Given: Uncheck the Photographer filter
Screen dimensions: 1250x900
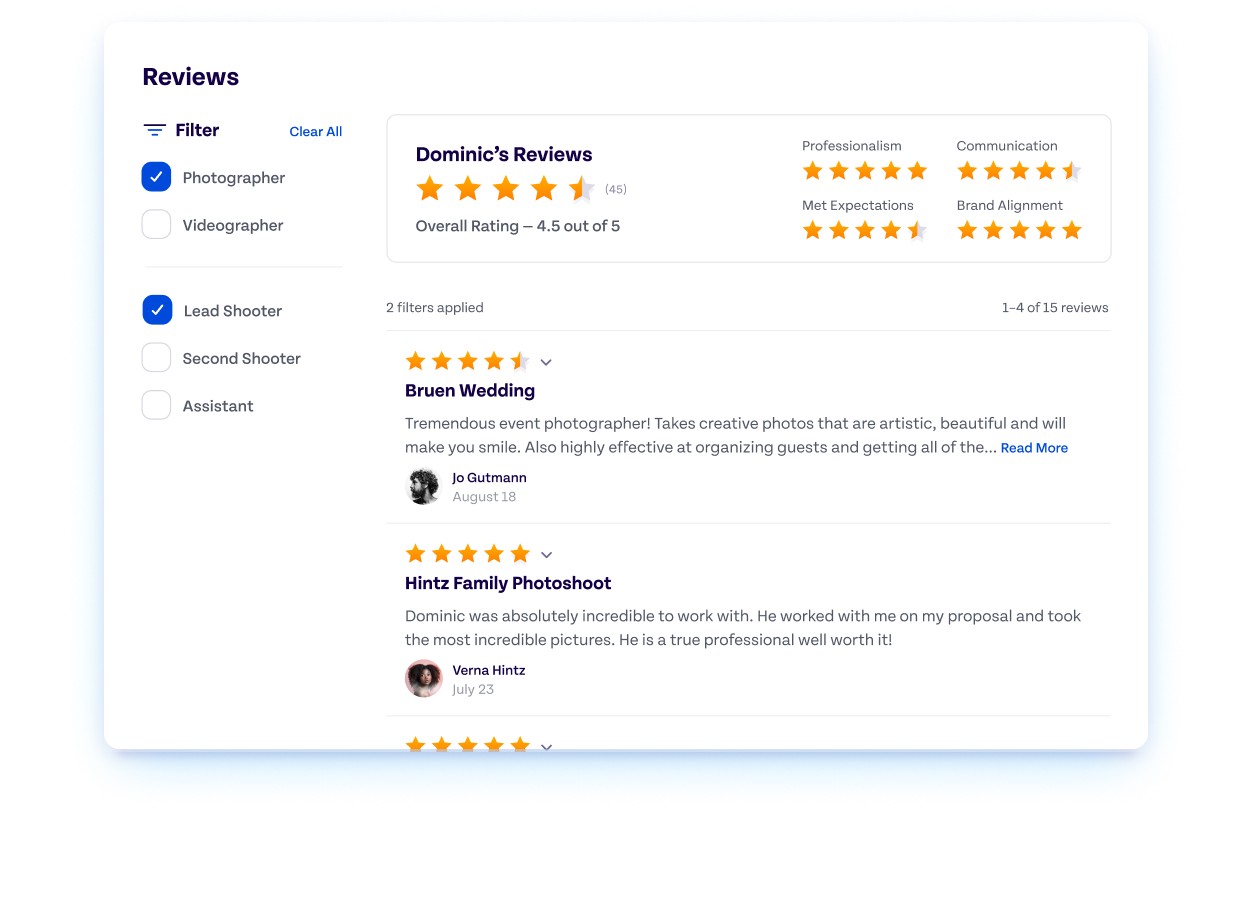Looking at the screenshot, I should click(157, 177).
